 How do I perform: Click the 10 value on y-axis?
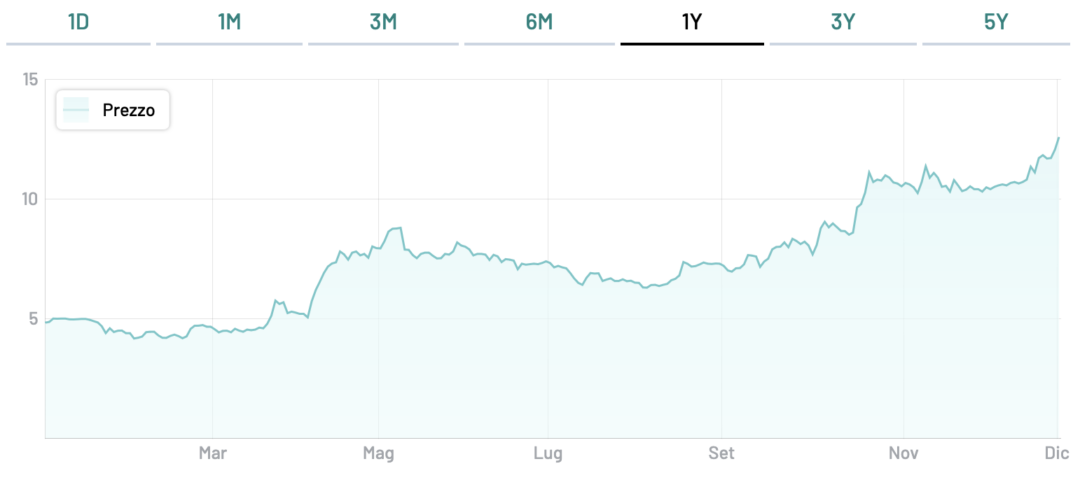pyautogui.click(x=29, y=199)
